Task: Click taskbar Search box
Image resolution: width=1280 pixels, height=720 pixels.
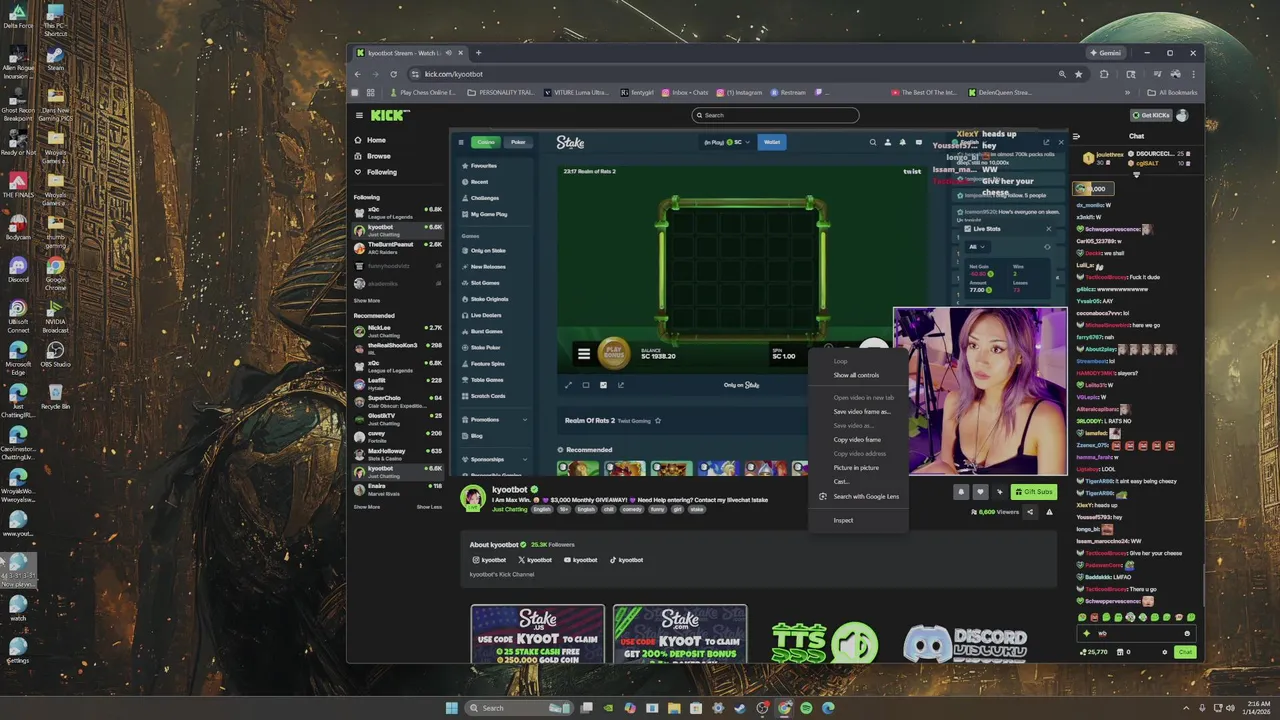Action: click(520, 708)
